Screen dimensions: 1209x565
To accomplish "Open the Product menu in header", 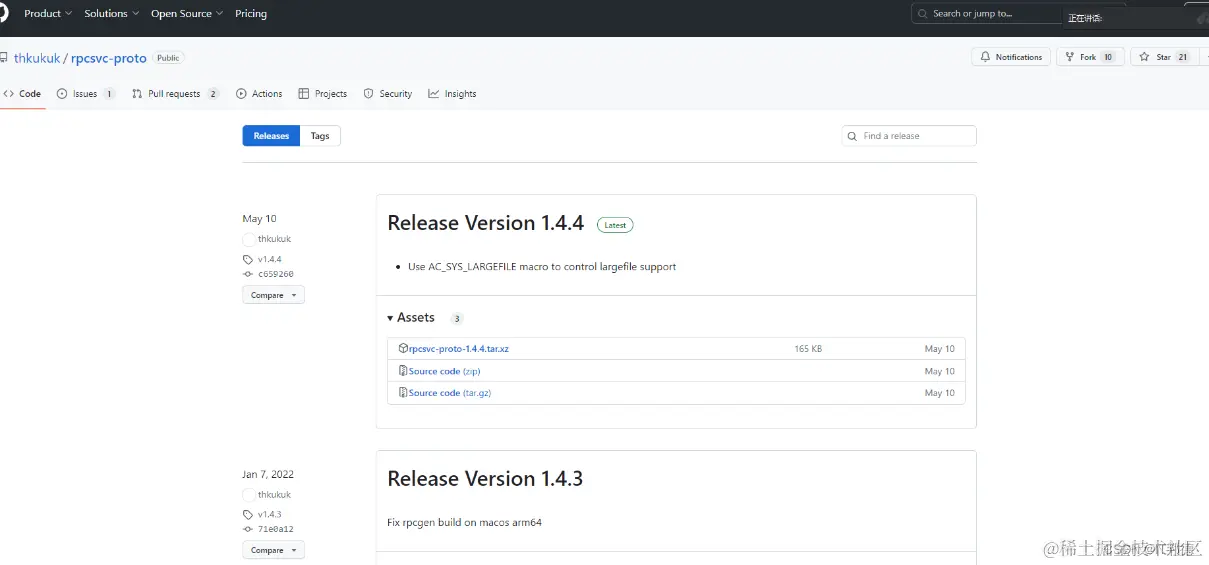I will pyautogui.click(x=48, y=14).
